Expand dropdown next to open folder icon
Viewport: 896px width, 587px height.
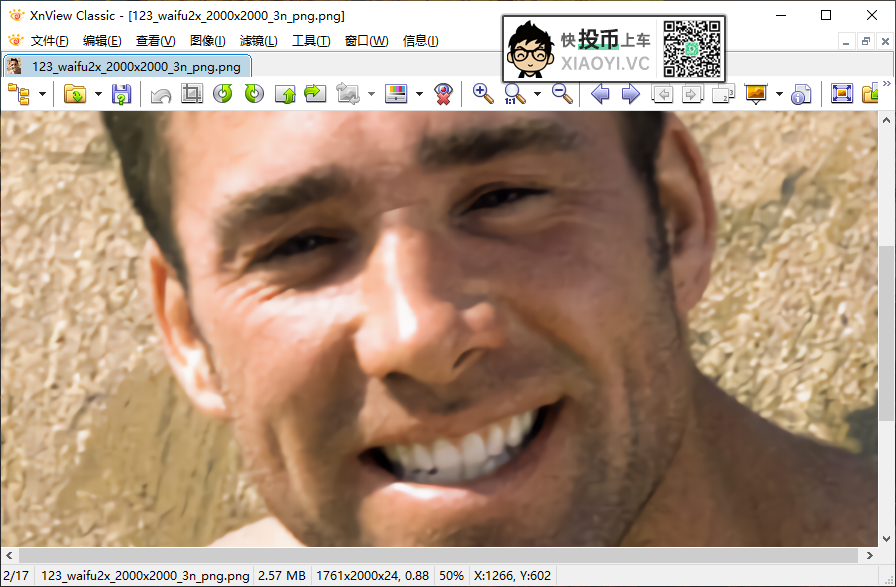(98, 94)
